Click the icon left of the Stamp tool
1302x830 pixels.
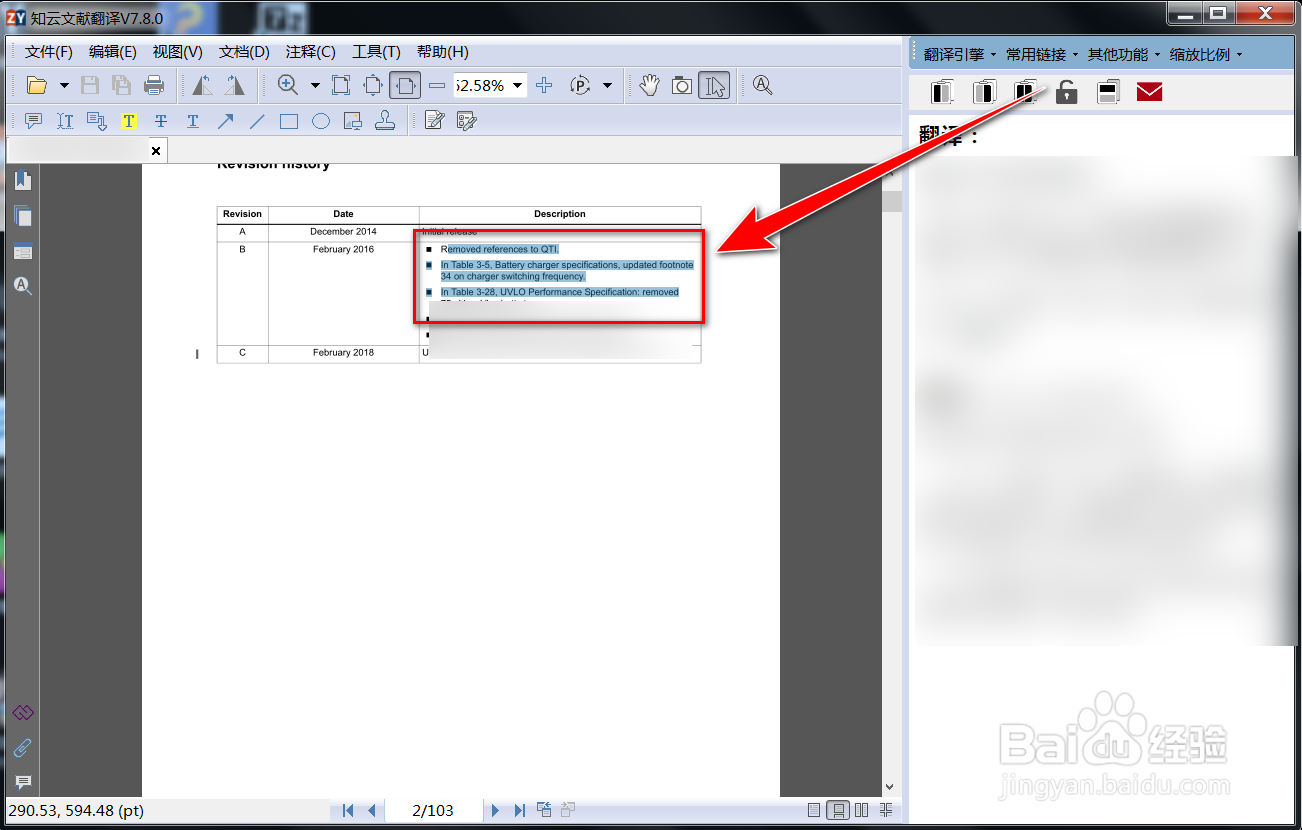(x=353, y=121)
